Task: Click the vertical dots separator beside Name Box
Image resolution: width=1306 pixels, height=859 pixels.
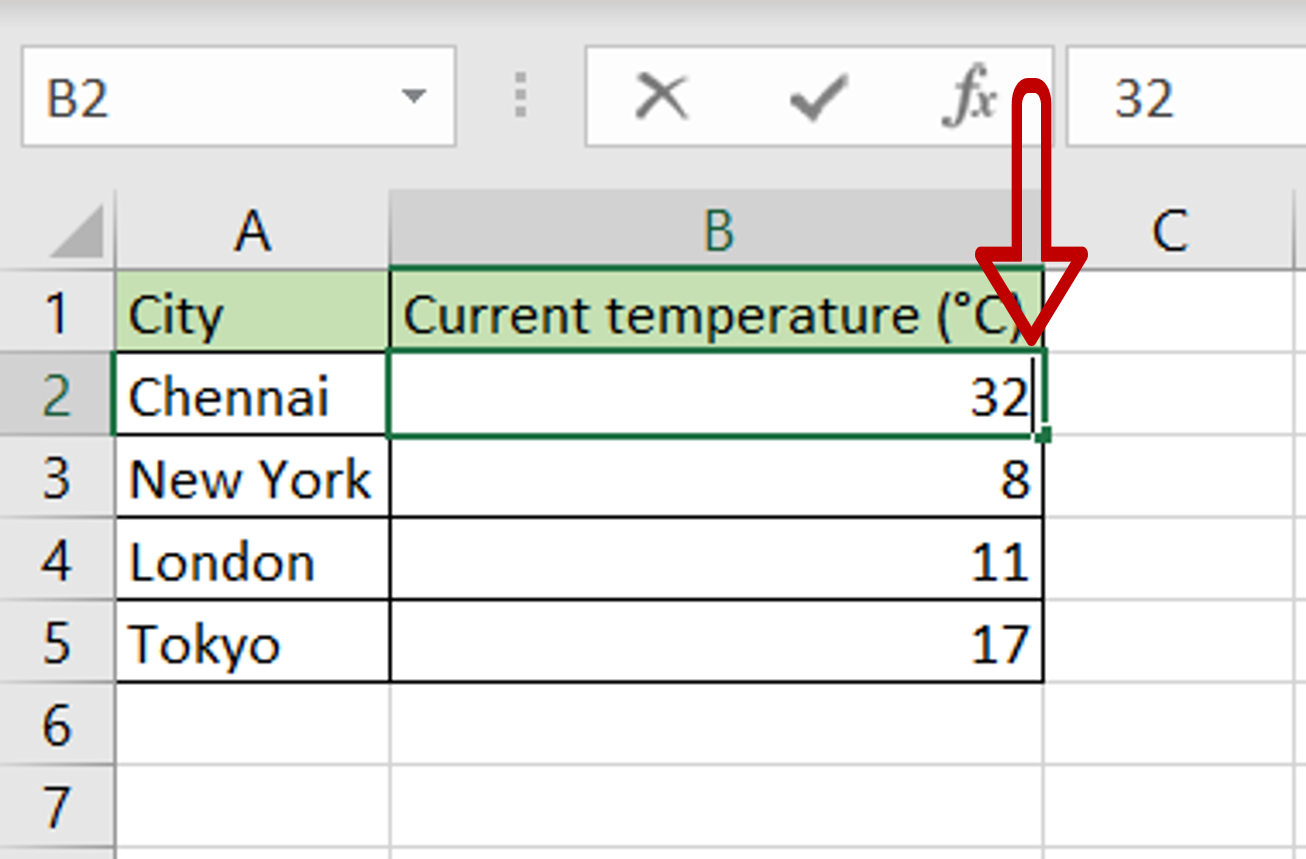Action: (519, 96)
